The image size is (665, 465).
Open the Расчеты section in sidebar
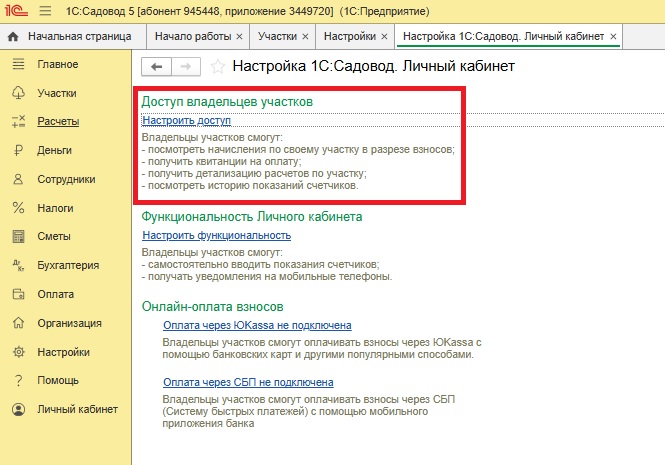[58, 121]
